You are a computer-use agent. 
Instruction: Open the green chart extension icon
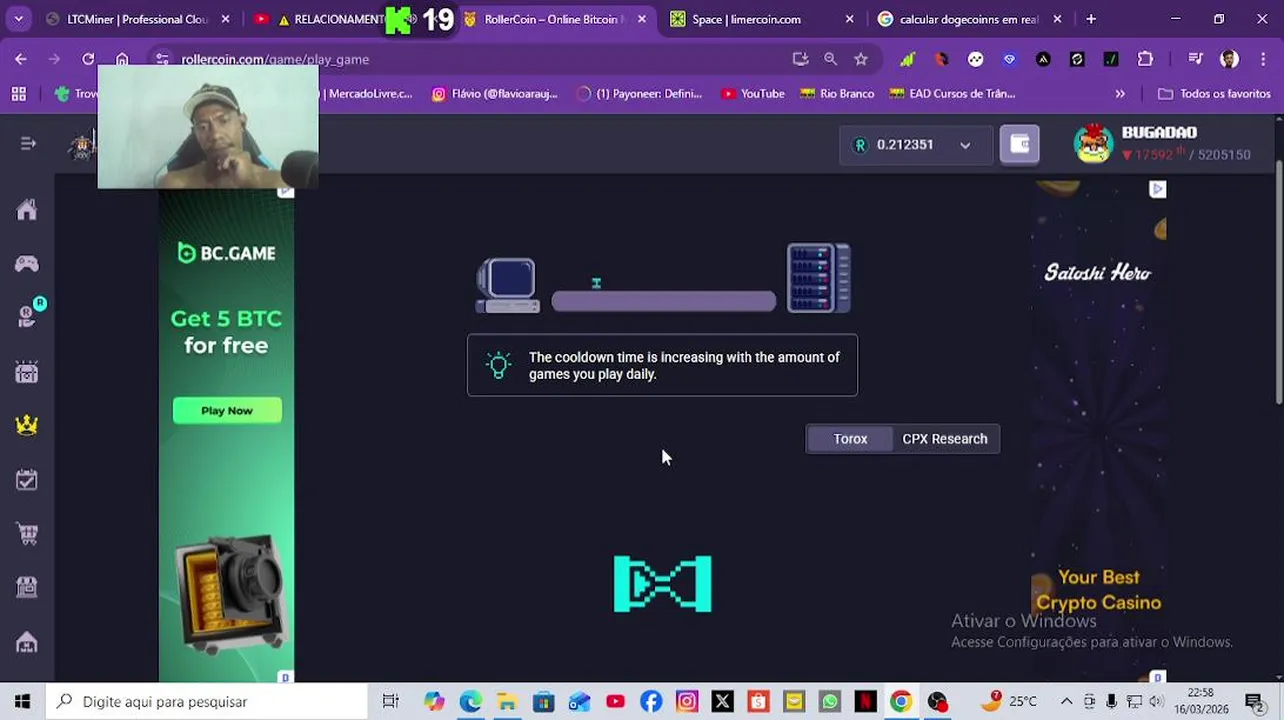(x=907, y=59)
